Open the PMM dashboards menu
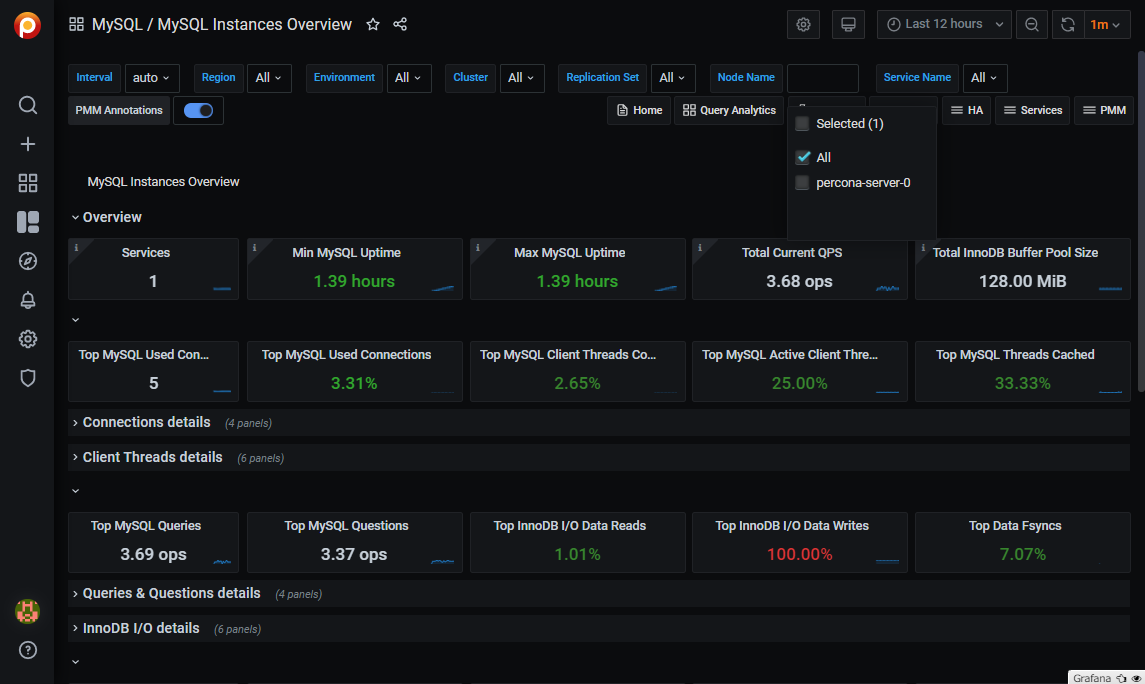Image resolution: width=1145 pixels, height=684 pixels. click(x=1104, y=110)
